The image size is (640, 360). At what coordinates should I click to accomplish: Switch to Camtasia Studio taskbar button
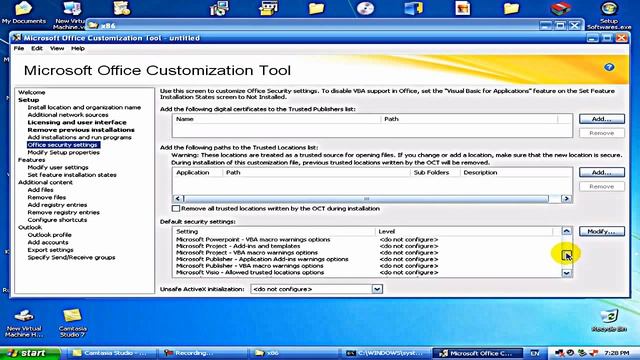click(109, 353)
